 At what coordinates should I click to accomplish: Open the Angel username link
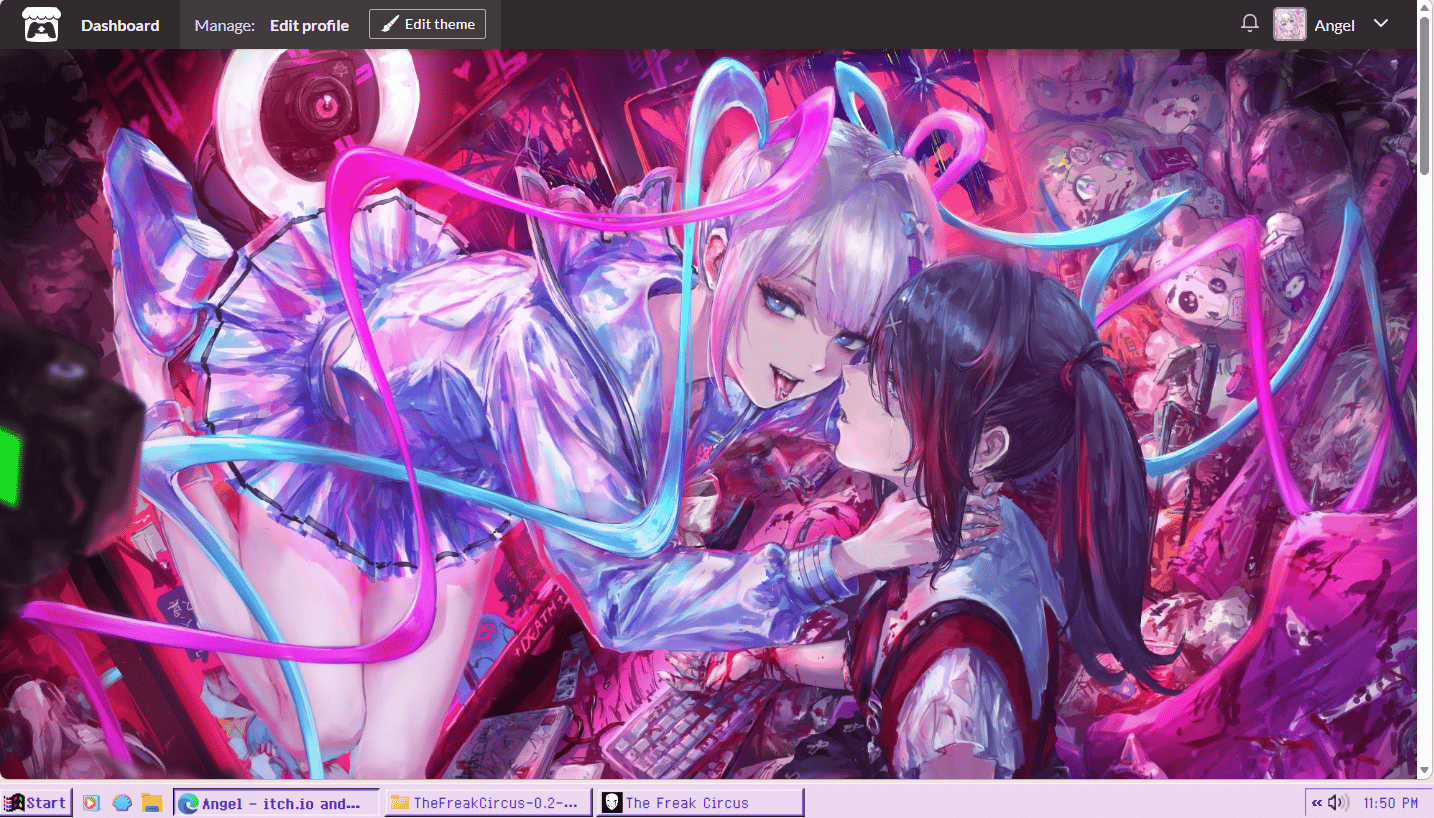pos(1334,26)
